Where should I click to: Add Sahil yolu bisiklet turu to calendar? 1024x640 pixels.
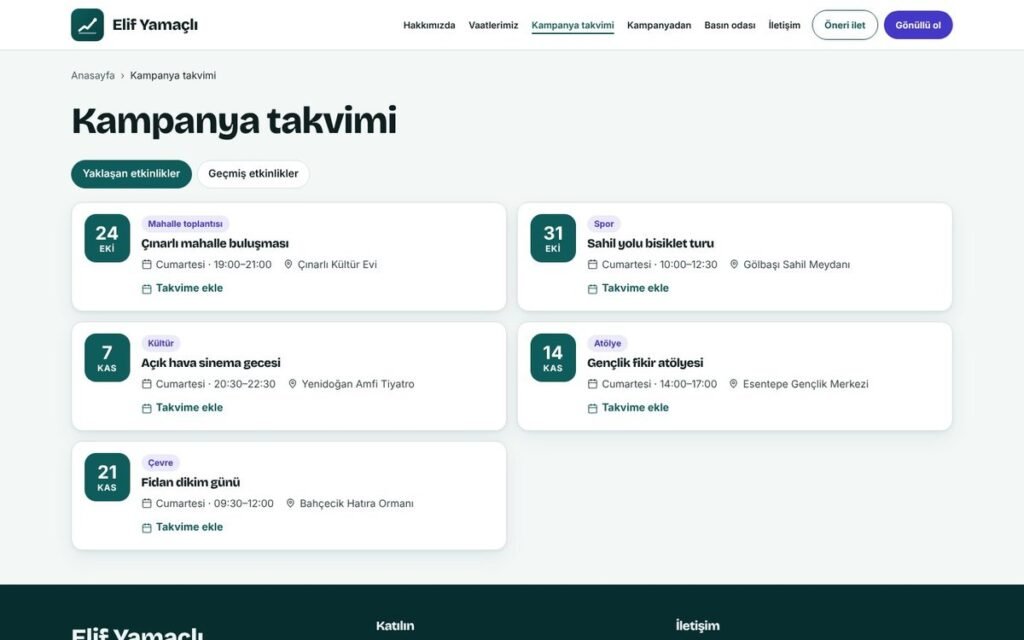click(x=628, y=288)
